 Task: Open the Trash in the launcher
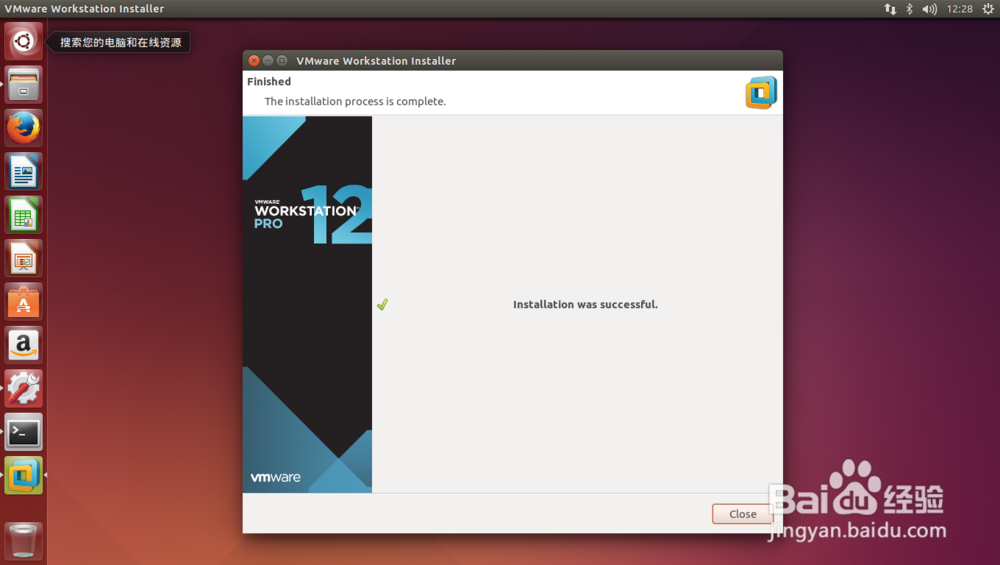24,541
